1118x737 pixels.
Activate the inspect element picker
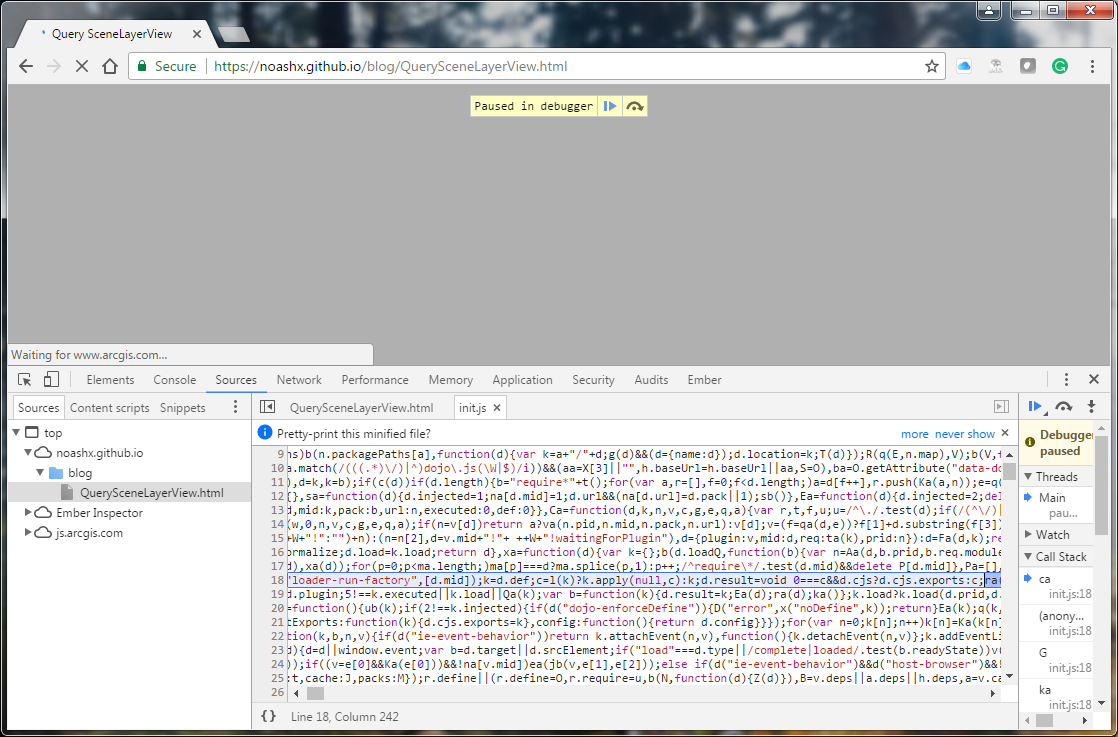[25, 380]
